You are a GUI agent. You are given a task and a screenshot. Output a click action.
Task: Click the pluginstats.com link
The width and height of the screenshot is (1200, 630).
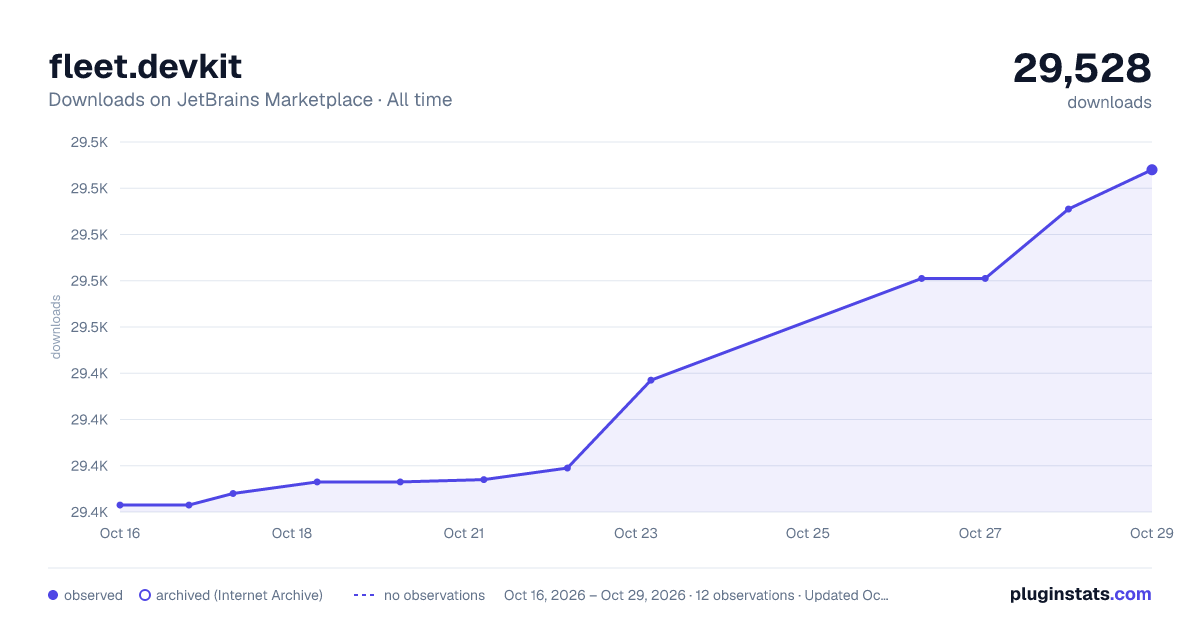1080,594
